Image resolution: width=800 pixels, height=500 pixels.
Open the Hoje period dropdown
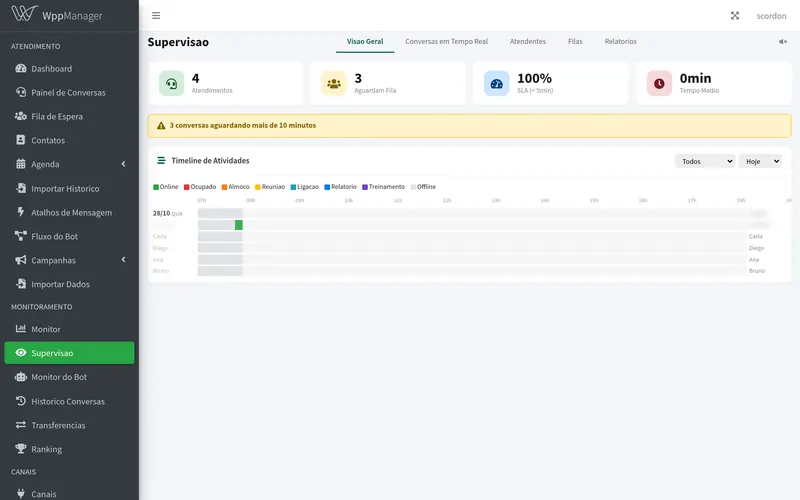click(761, 161)
